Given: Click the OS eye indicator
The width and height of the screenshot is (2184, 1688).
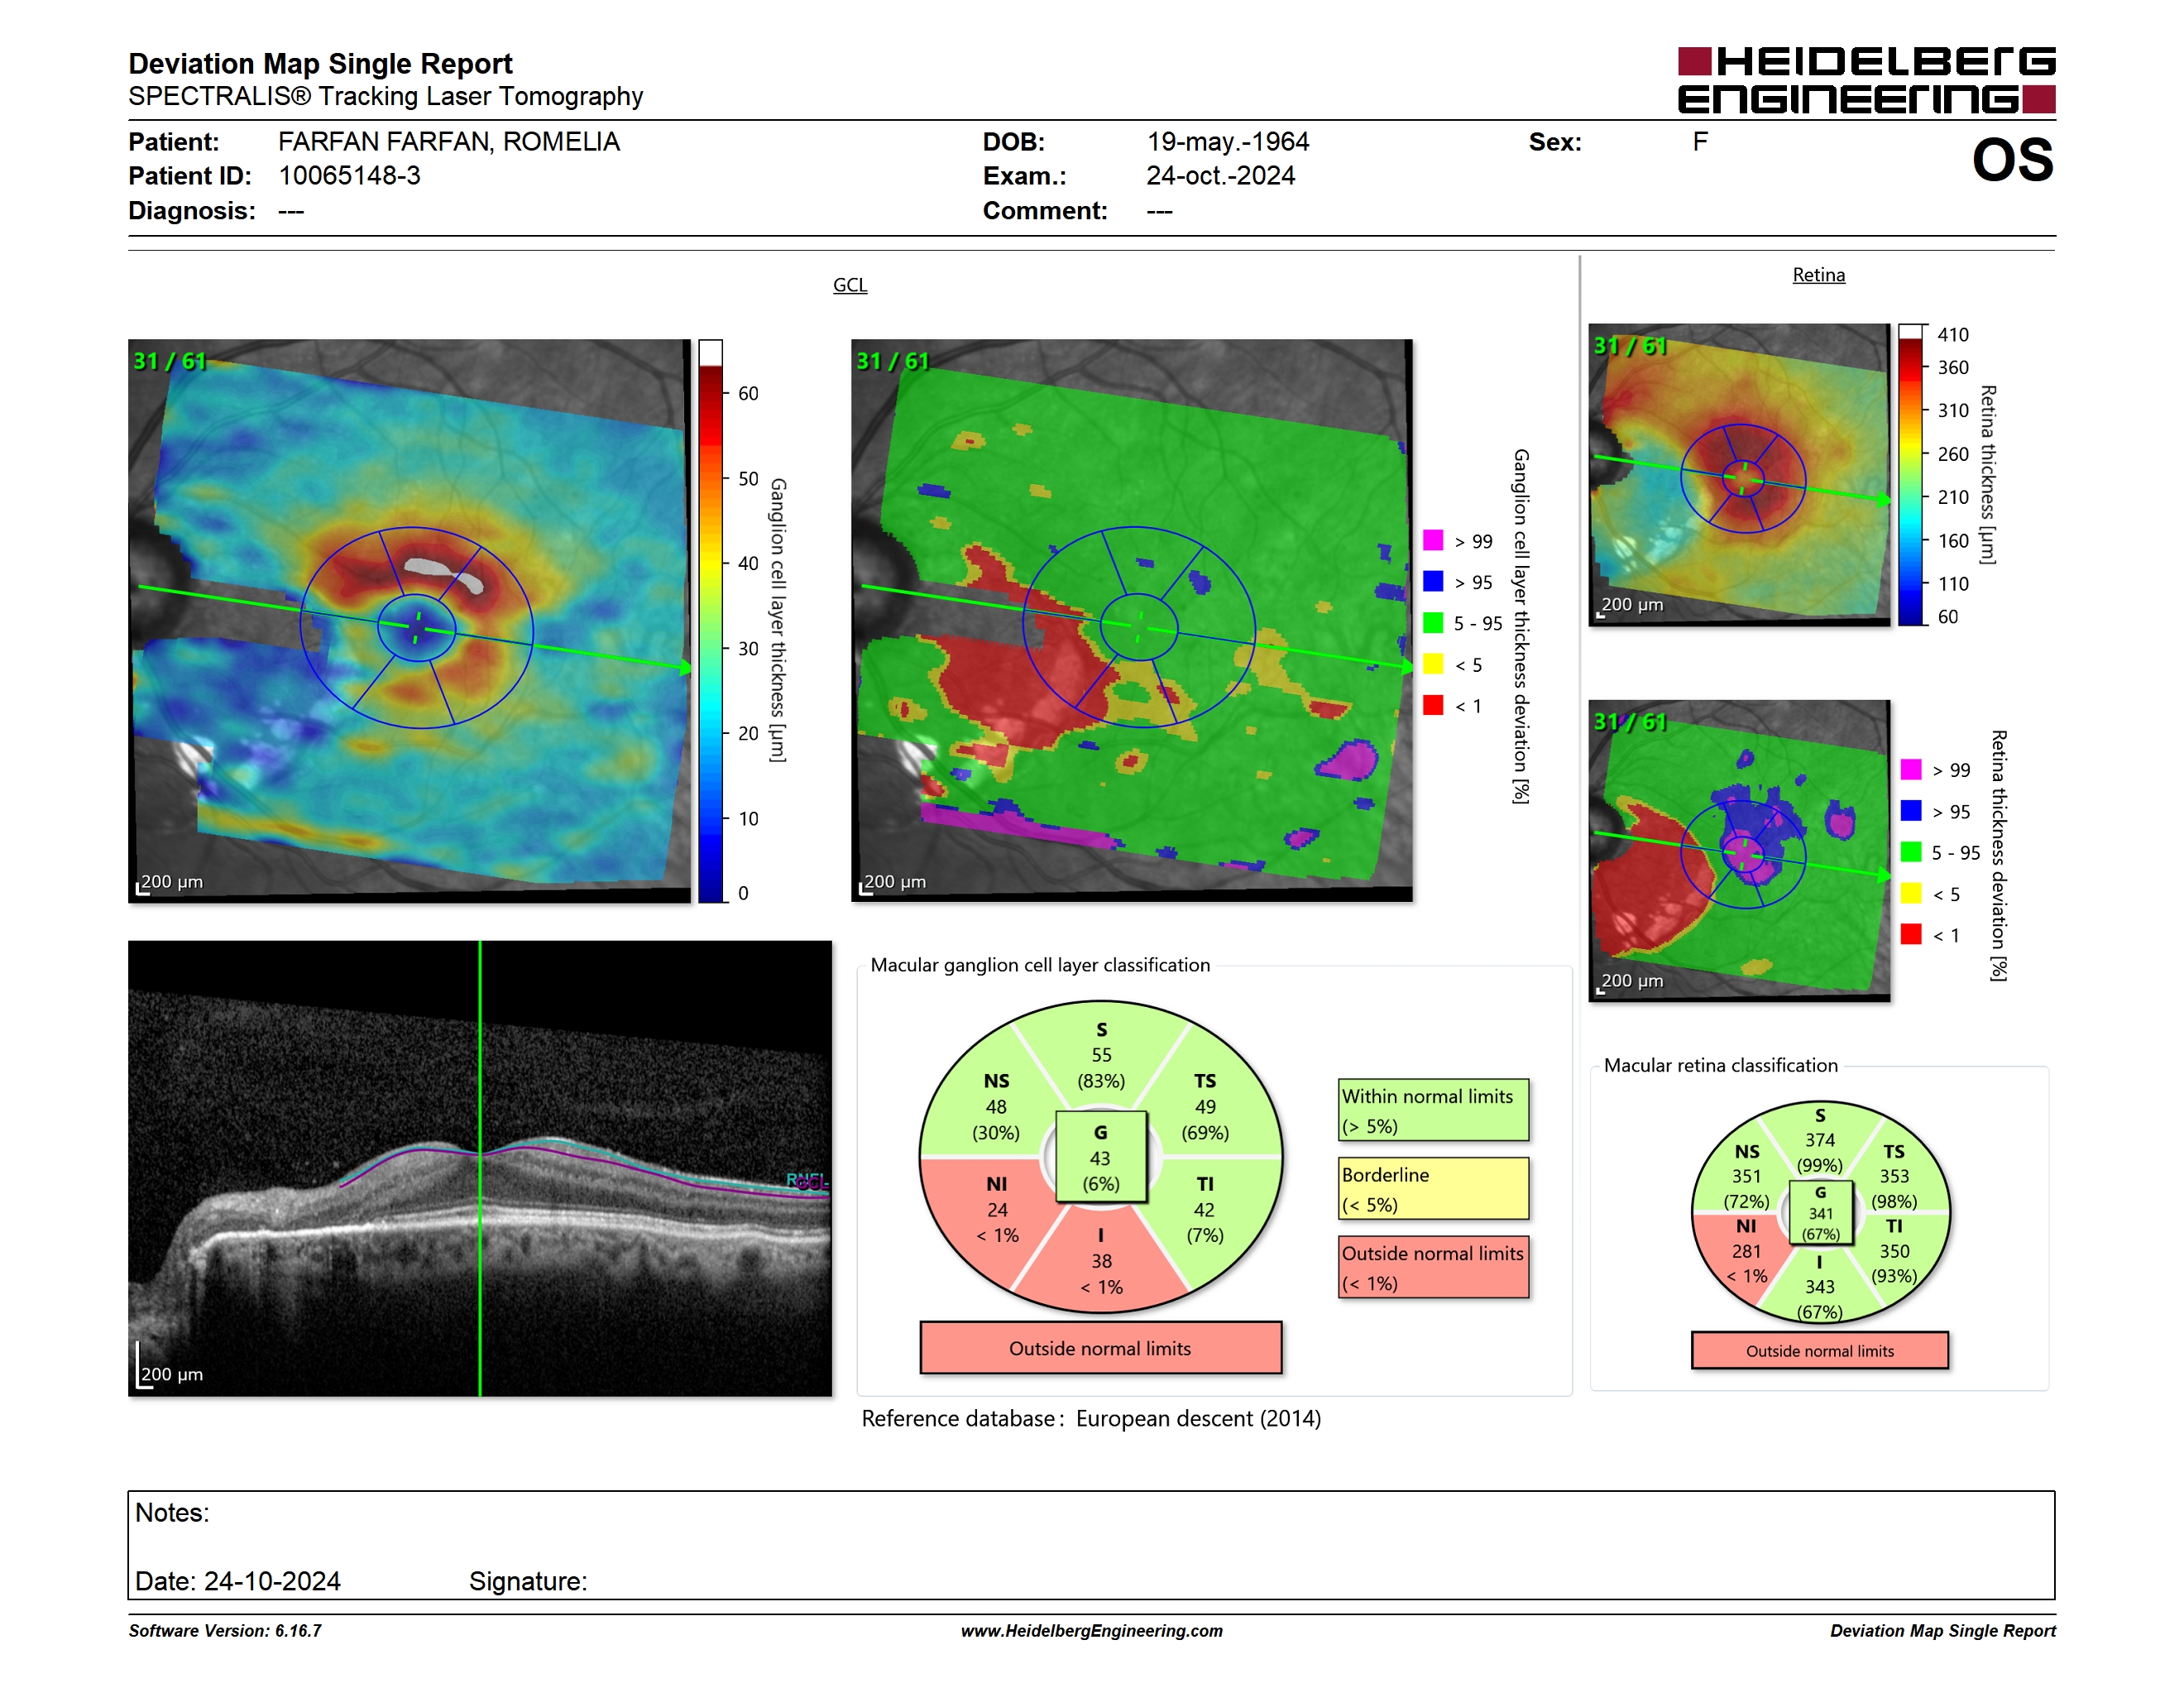Looking at the screenshot, I should [x=2012, y=160].
